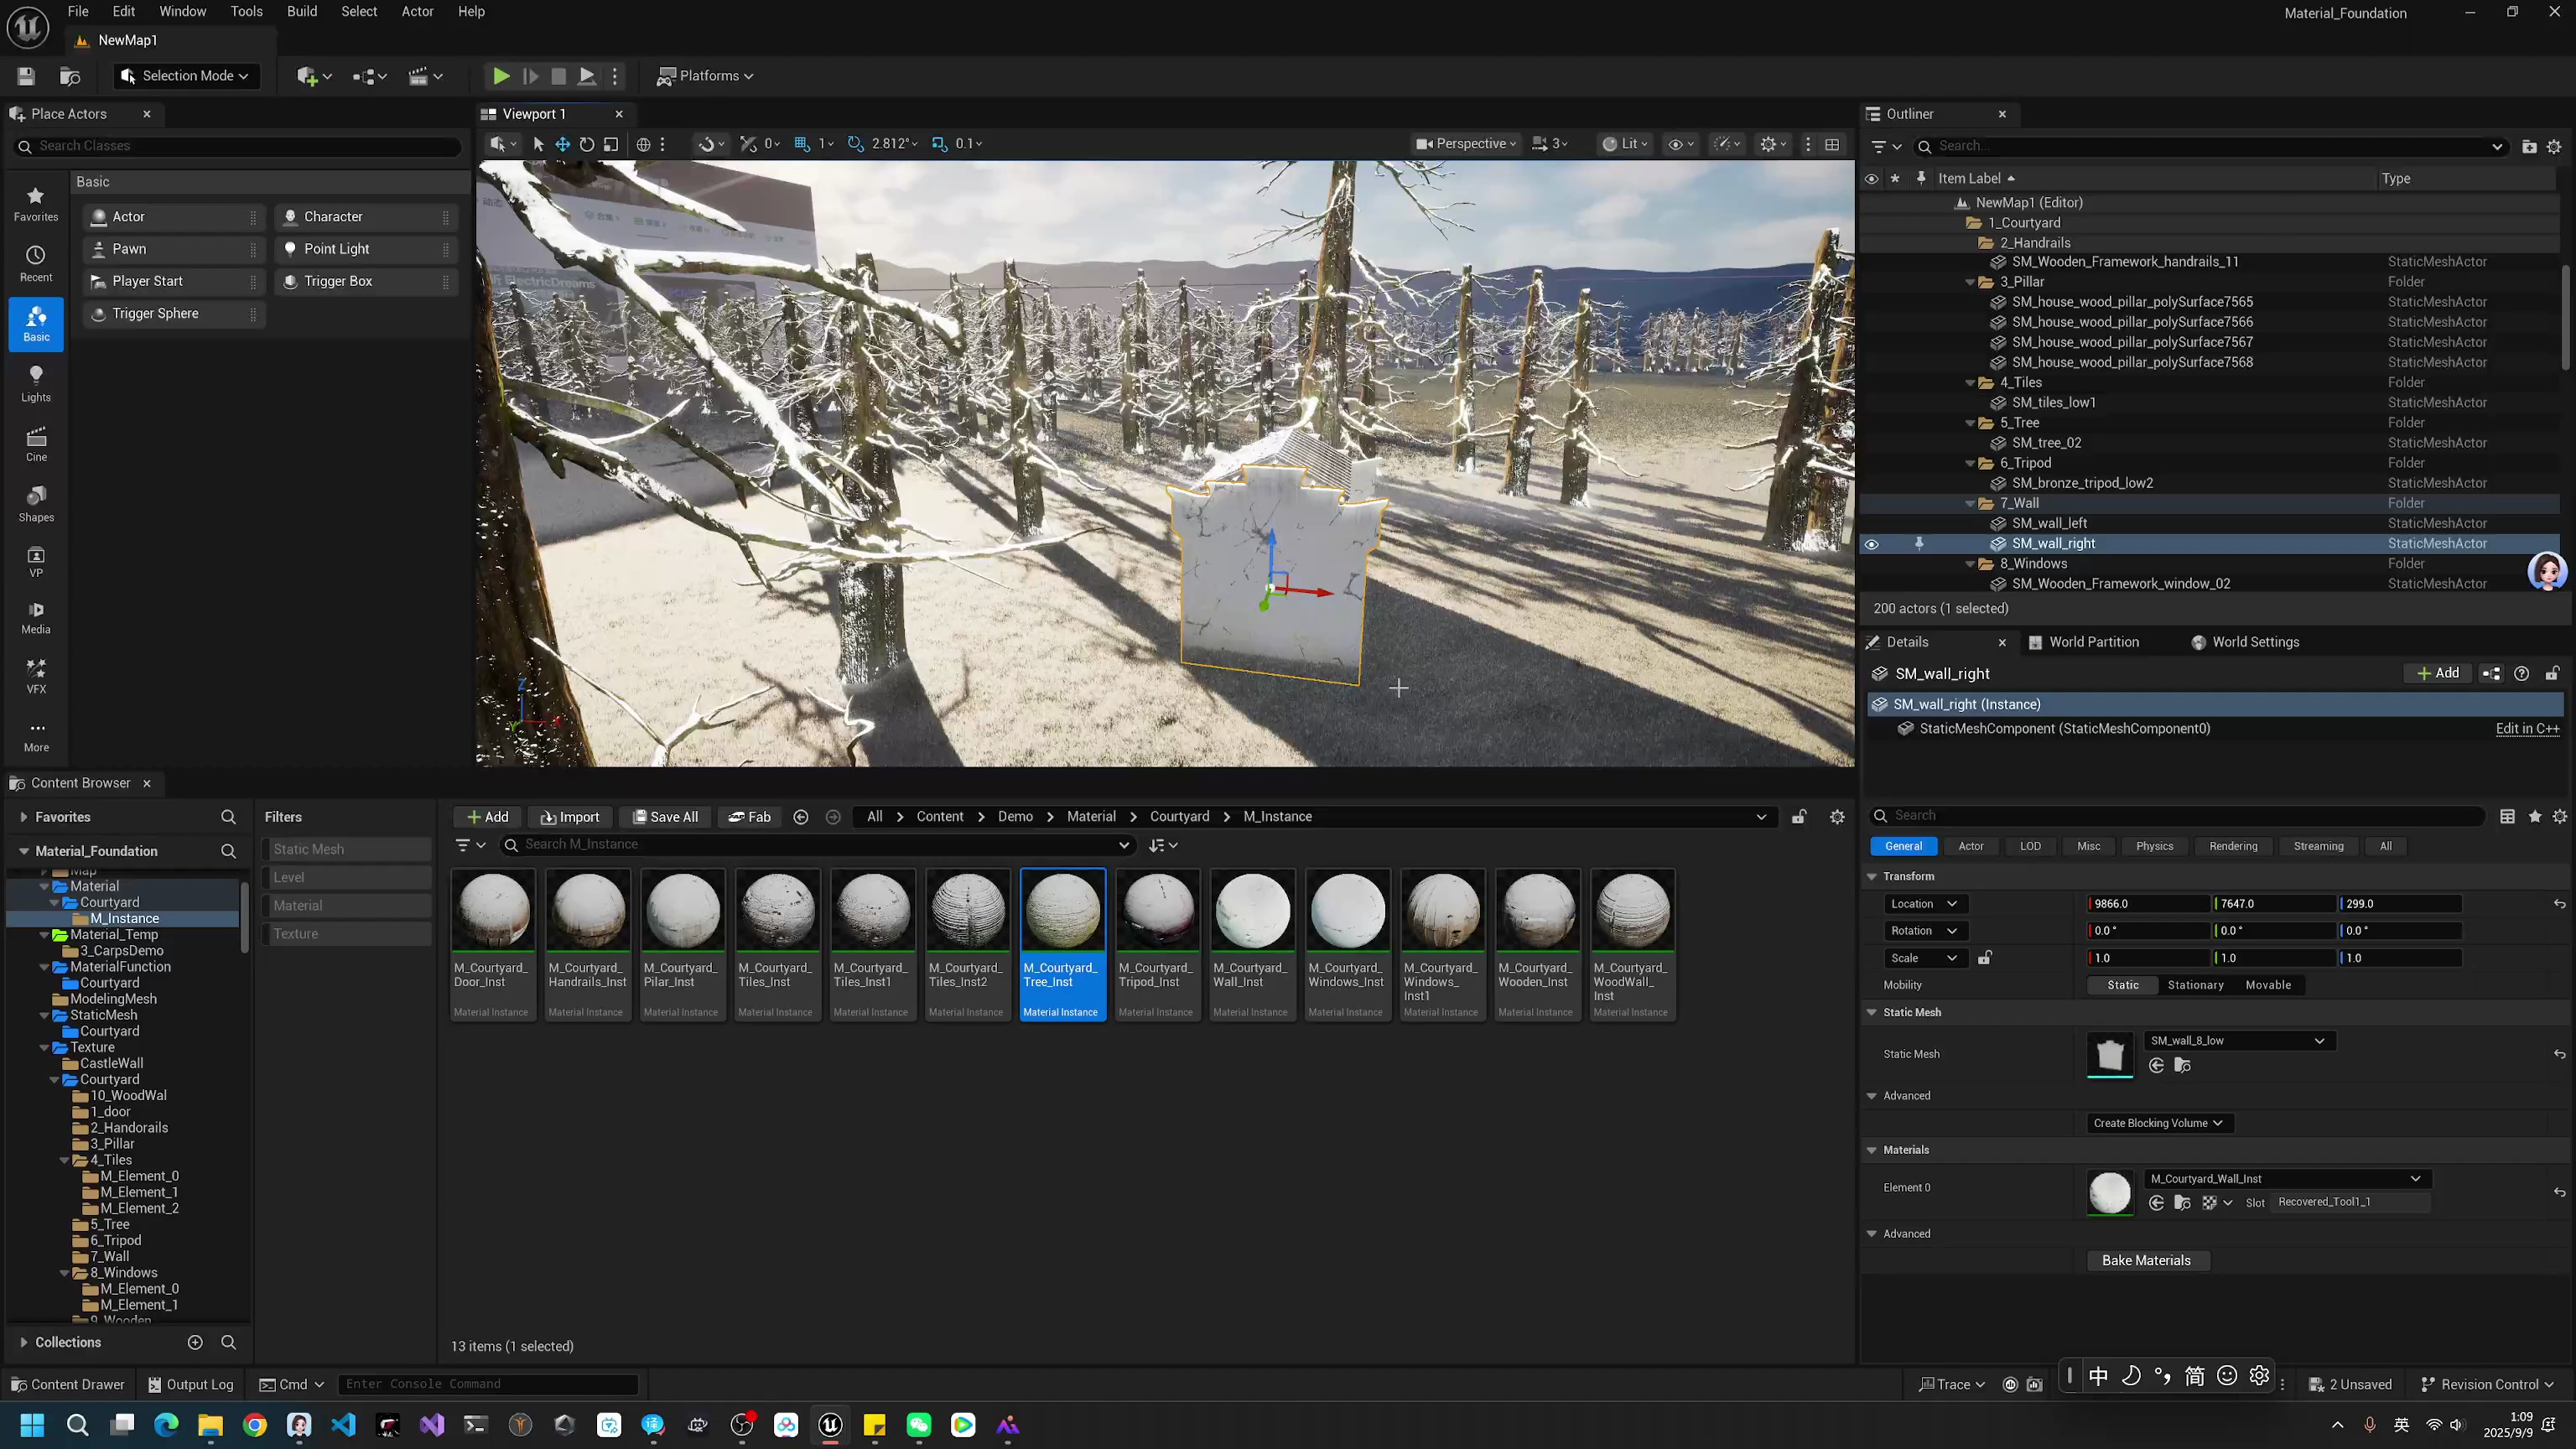Viewport: 2576px width, 1449px height.
Task: Add a new collection with the plus icon
Action: (195, 1342)
